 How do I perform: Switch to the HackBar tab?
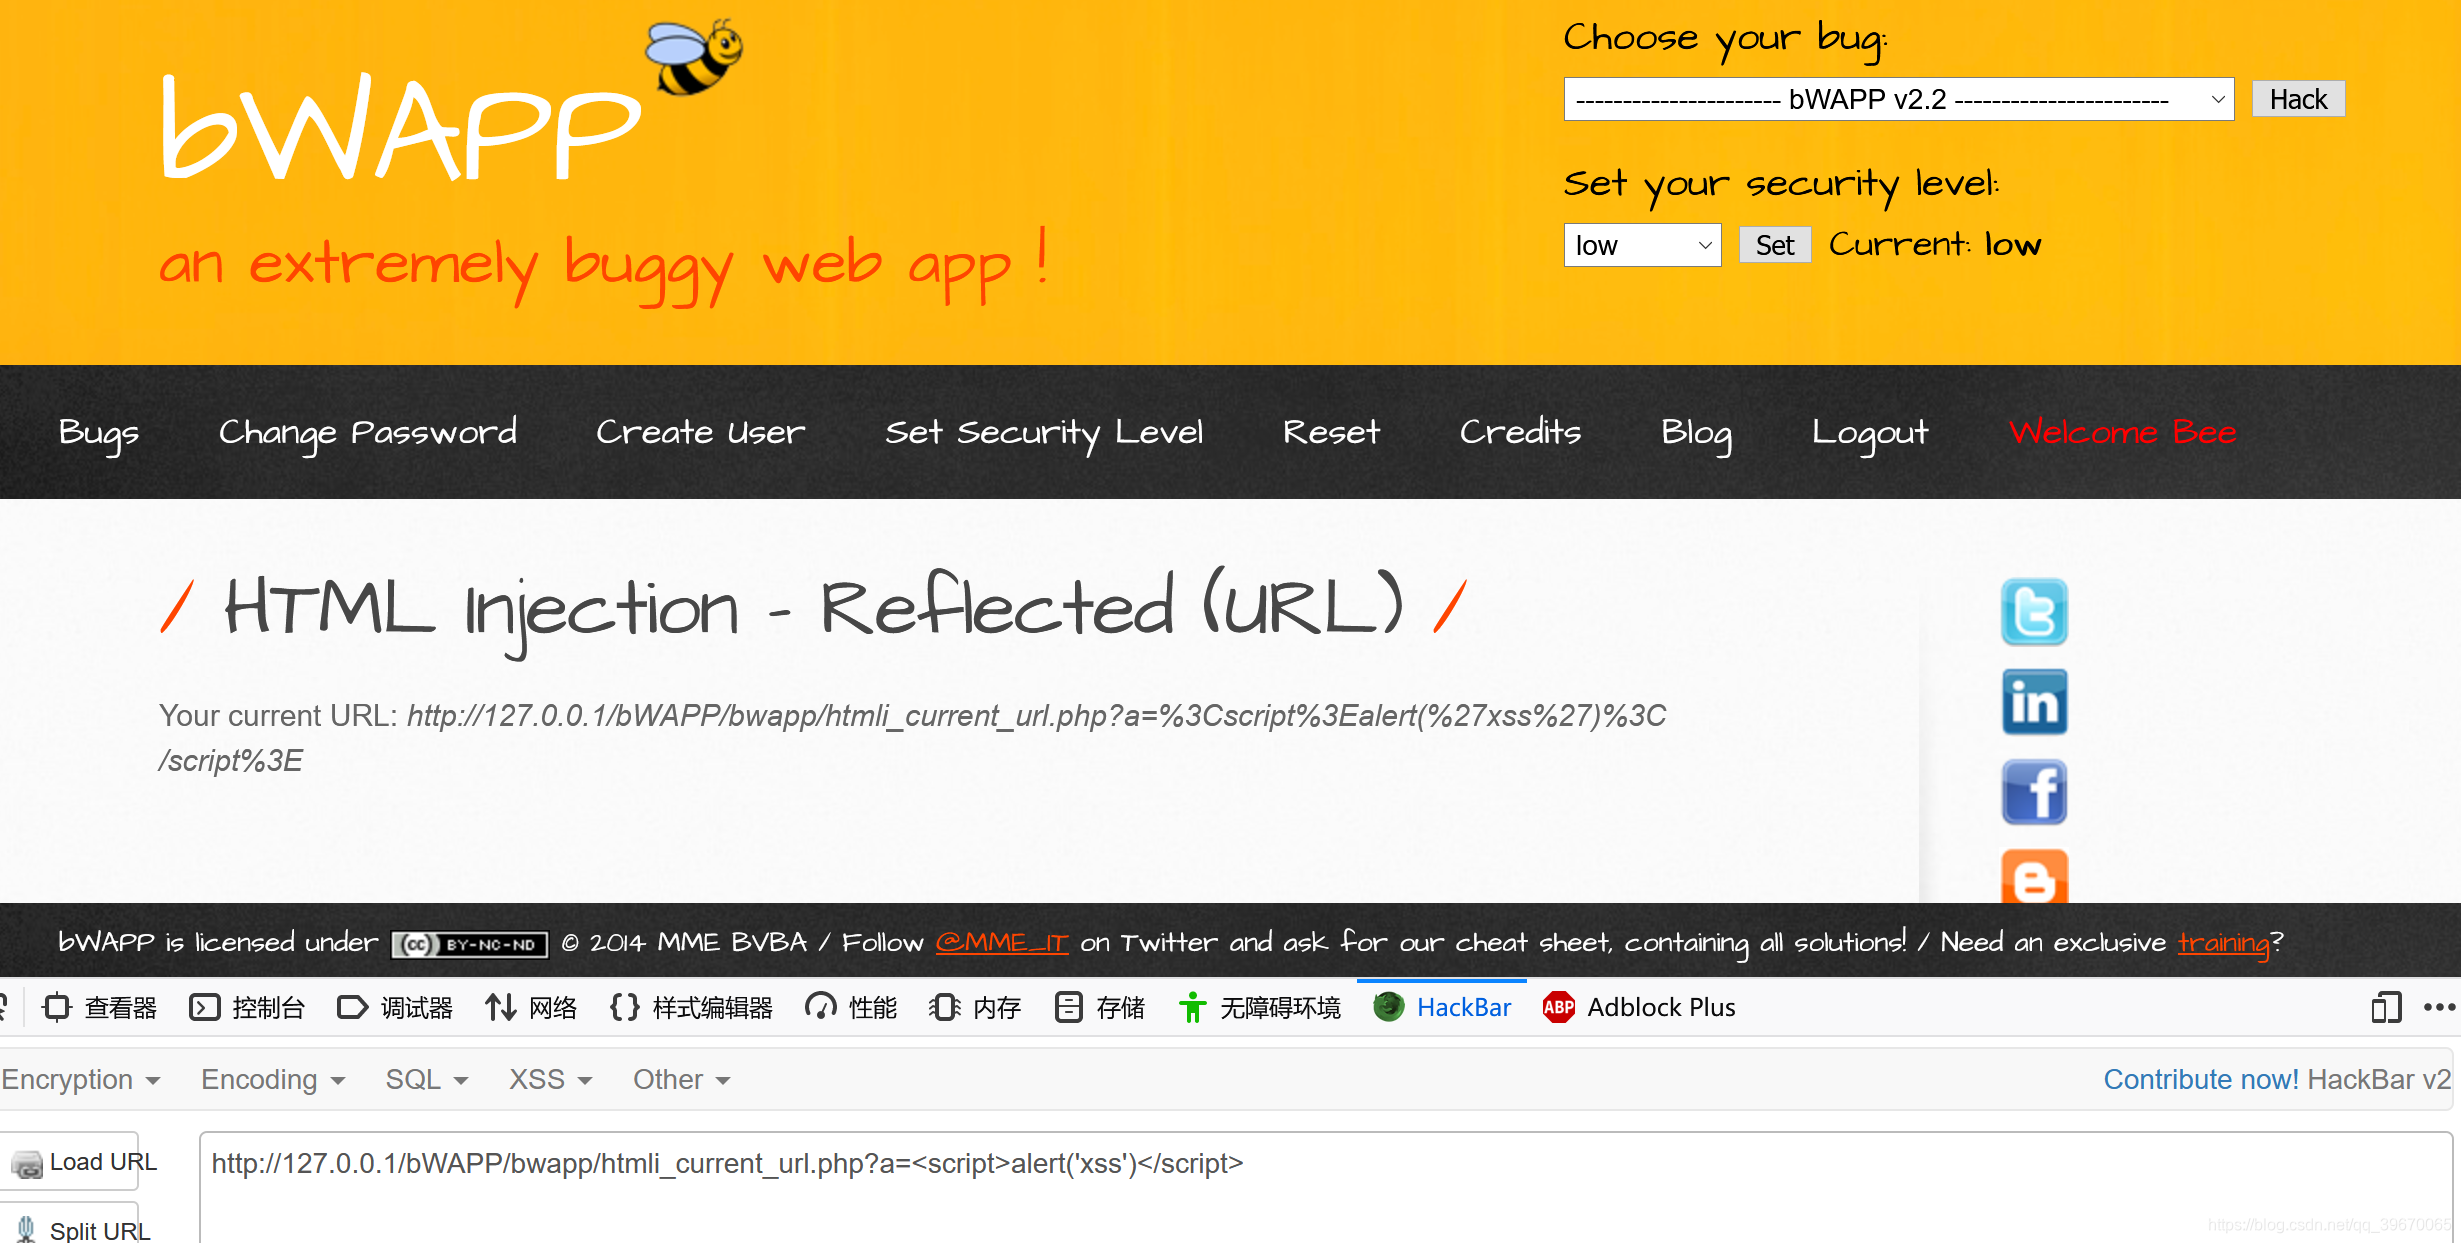1442,1007
